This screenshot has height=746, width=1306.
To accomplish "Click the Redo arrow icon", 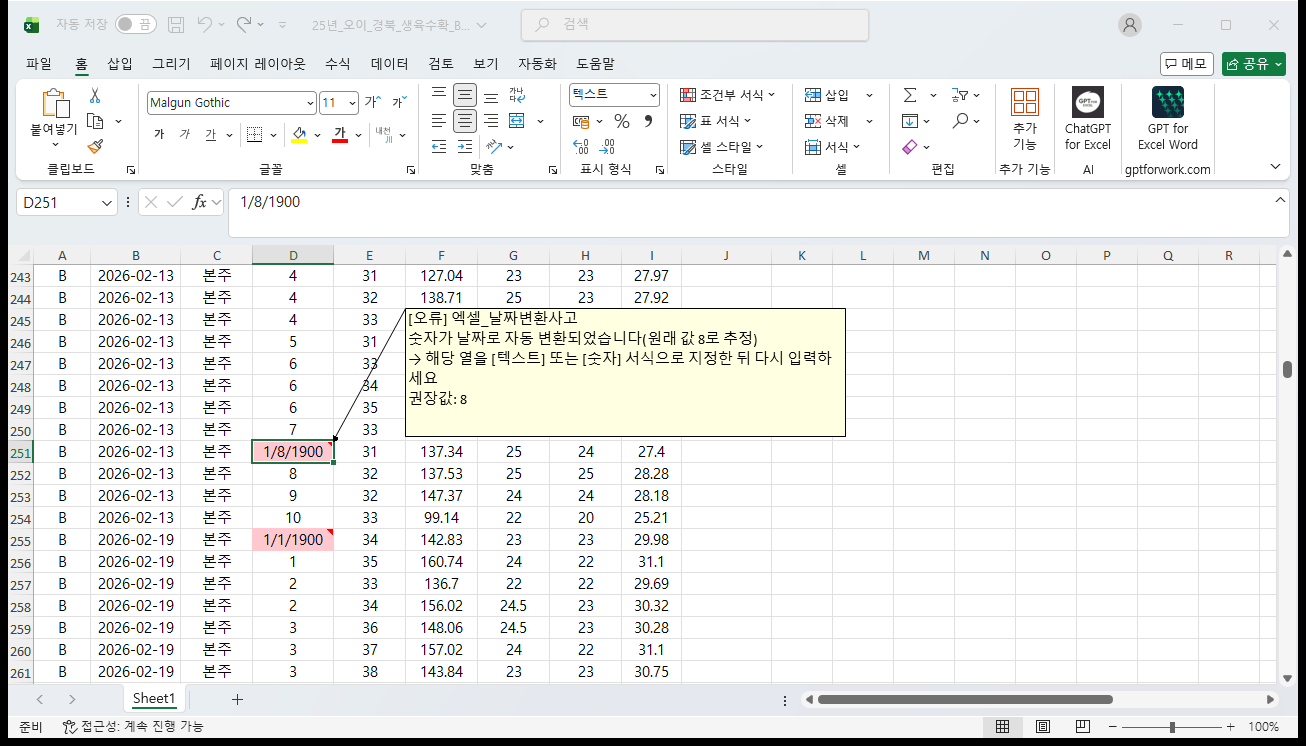I will point(244,24).
